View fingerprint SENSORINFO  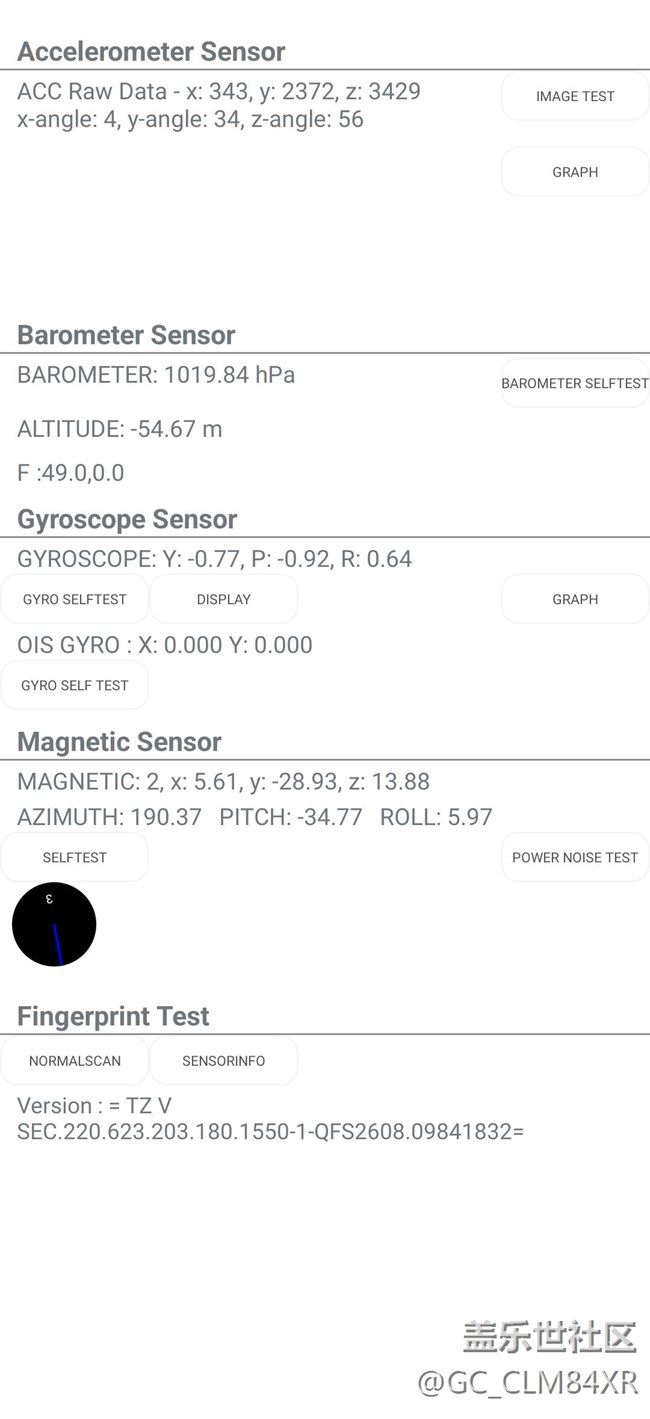(x=224, y=1061)
